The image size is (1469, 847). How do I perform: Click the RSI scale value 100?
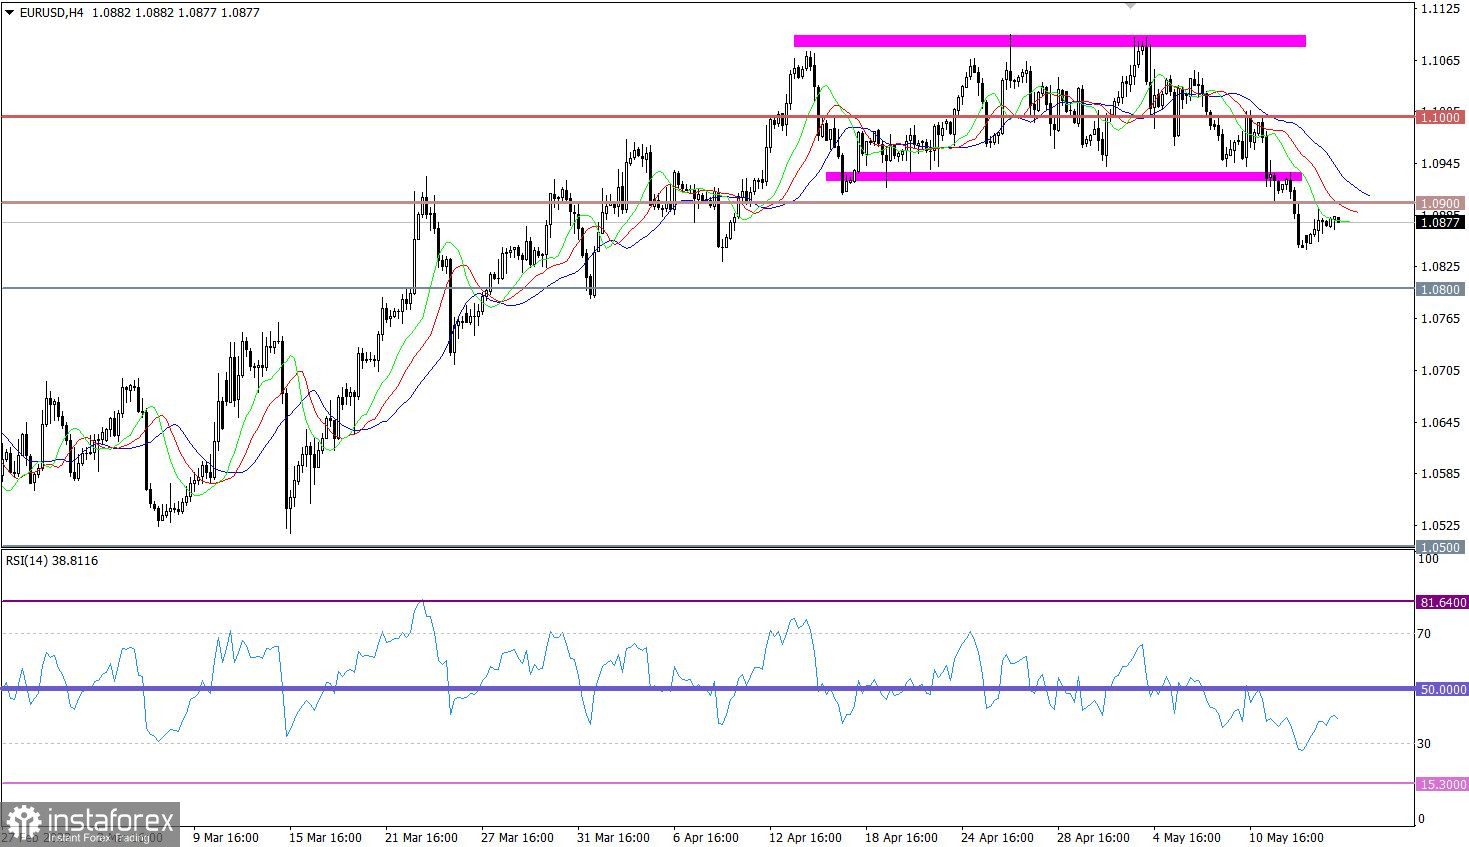pyautogui.click(x=1429, y=560)
